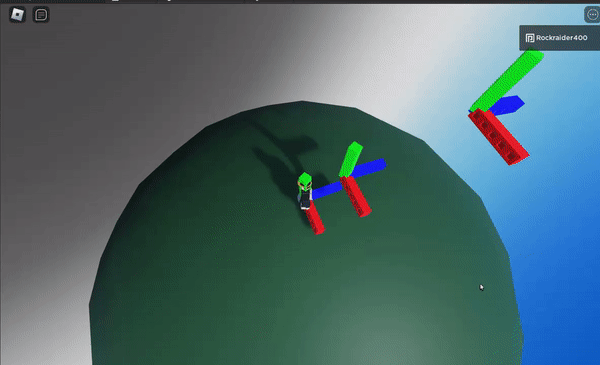Click the player avatar on the sphere
600x365 pixels.
pos(305,191)
